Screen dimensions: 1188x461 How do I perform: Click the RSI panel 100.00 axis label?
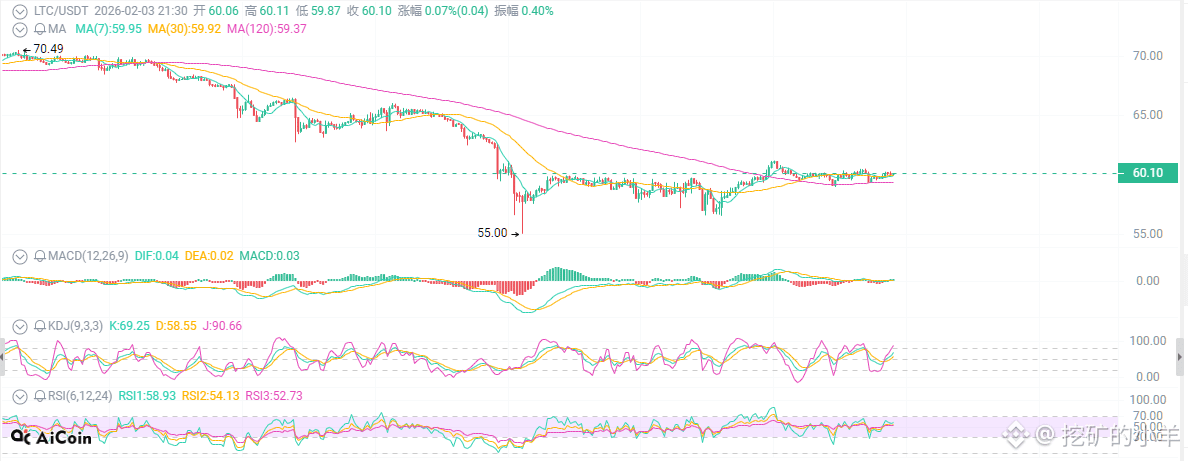[1147, 400]
